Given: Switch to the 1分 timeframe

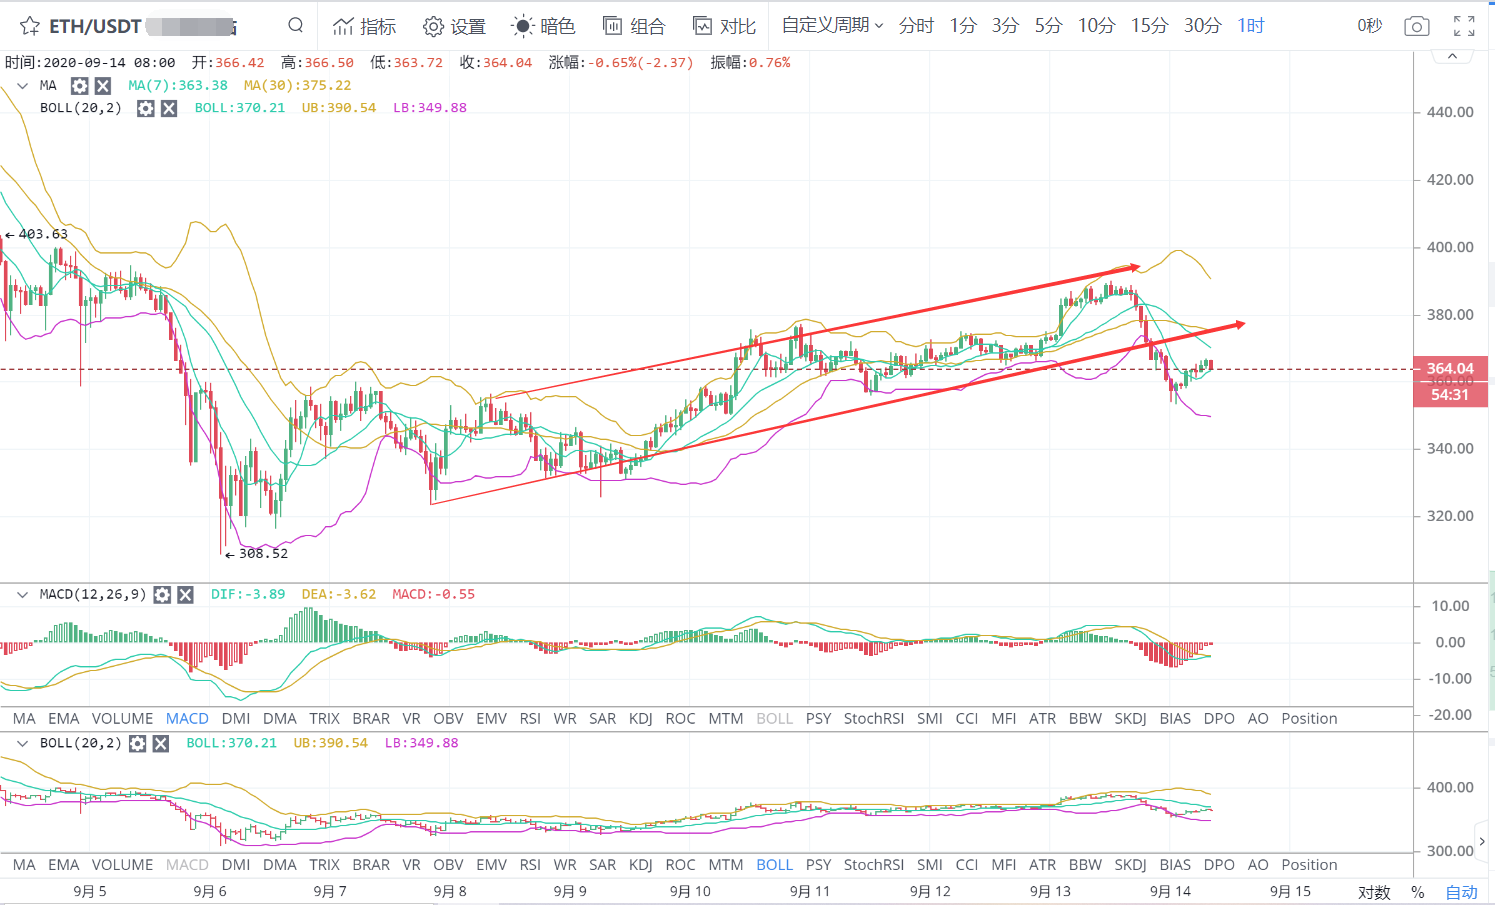Looking at the screenshot, I should point(963,26).
